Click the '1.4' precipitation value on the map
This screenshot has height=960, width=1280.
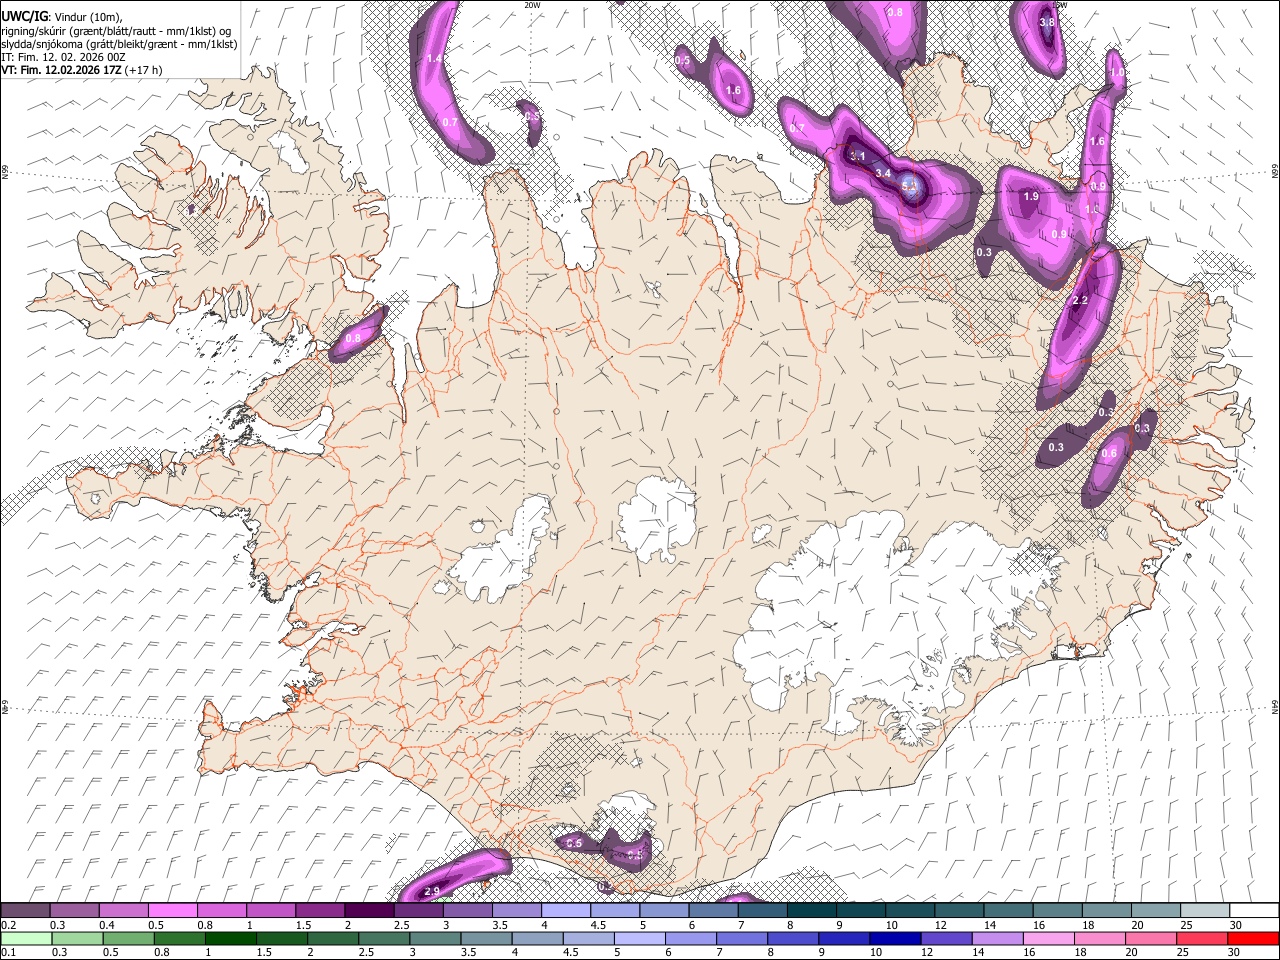click(x=434, y=59)
